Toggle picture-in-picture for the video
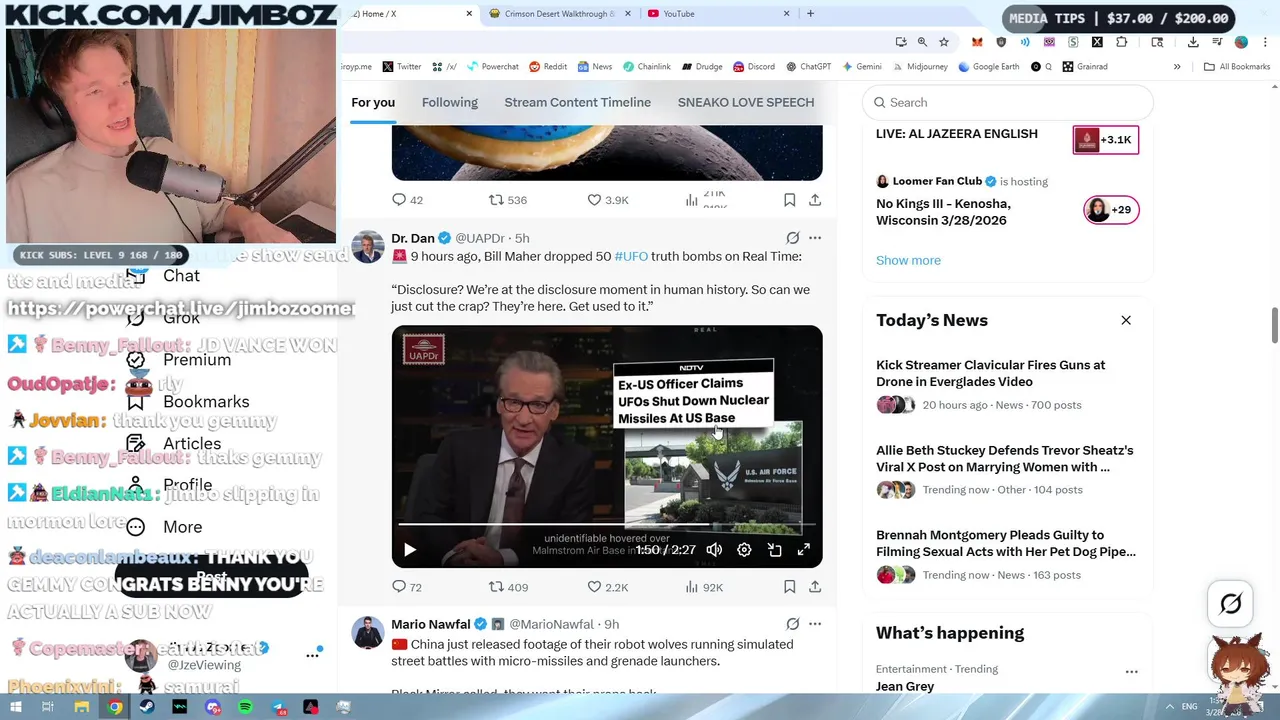1280x720 pixels. (774, 550)
